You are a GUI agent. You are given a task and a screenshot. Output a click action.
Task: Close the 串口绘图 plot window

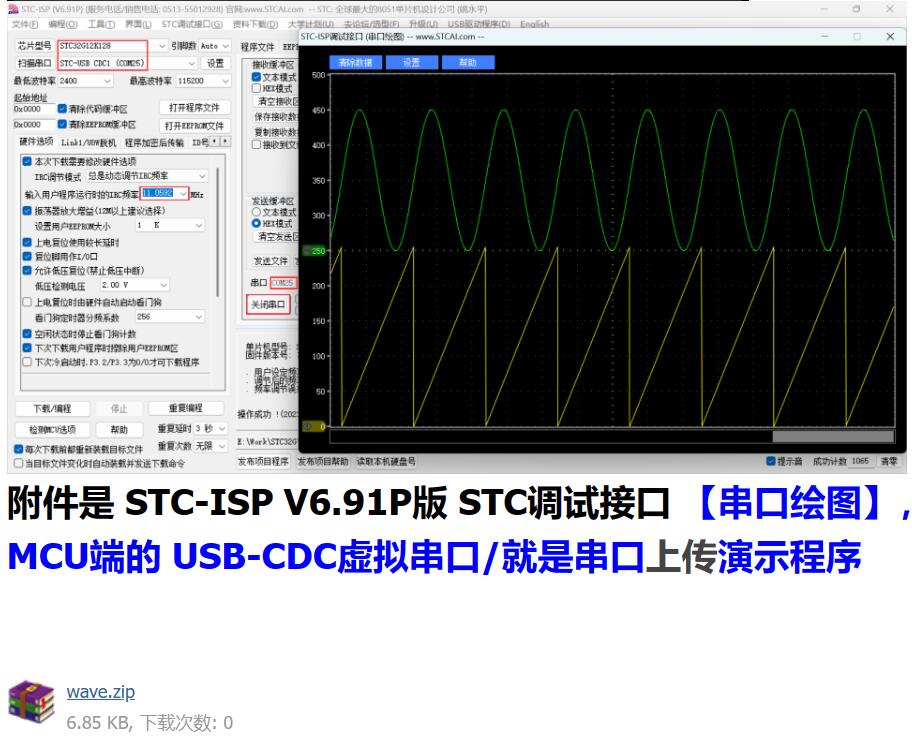(x=890, y=36)
